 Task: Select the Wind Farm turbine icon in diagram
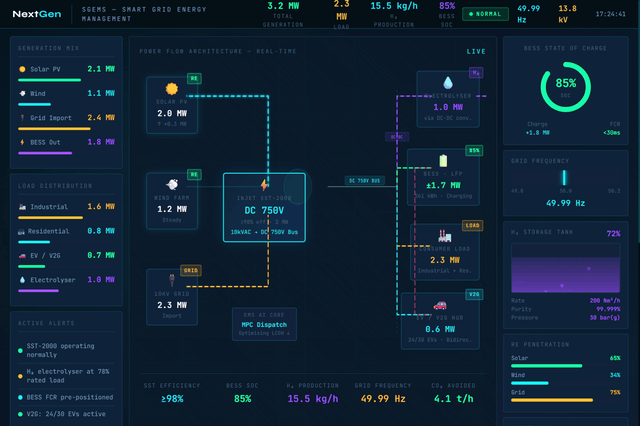172,184
